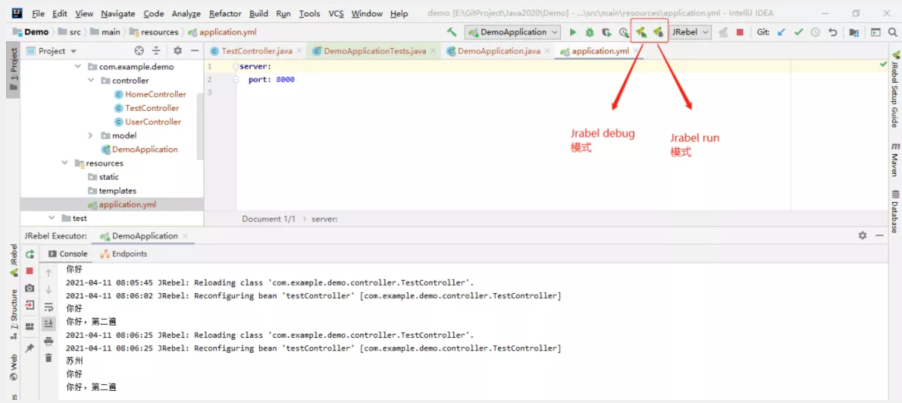
Task: Click the camera Dump Threads icon
Action: point(30,288)
